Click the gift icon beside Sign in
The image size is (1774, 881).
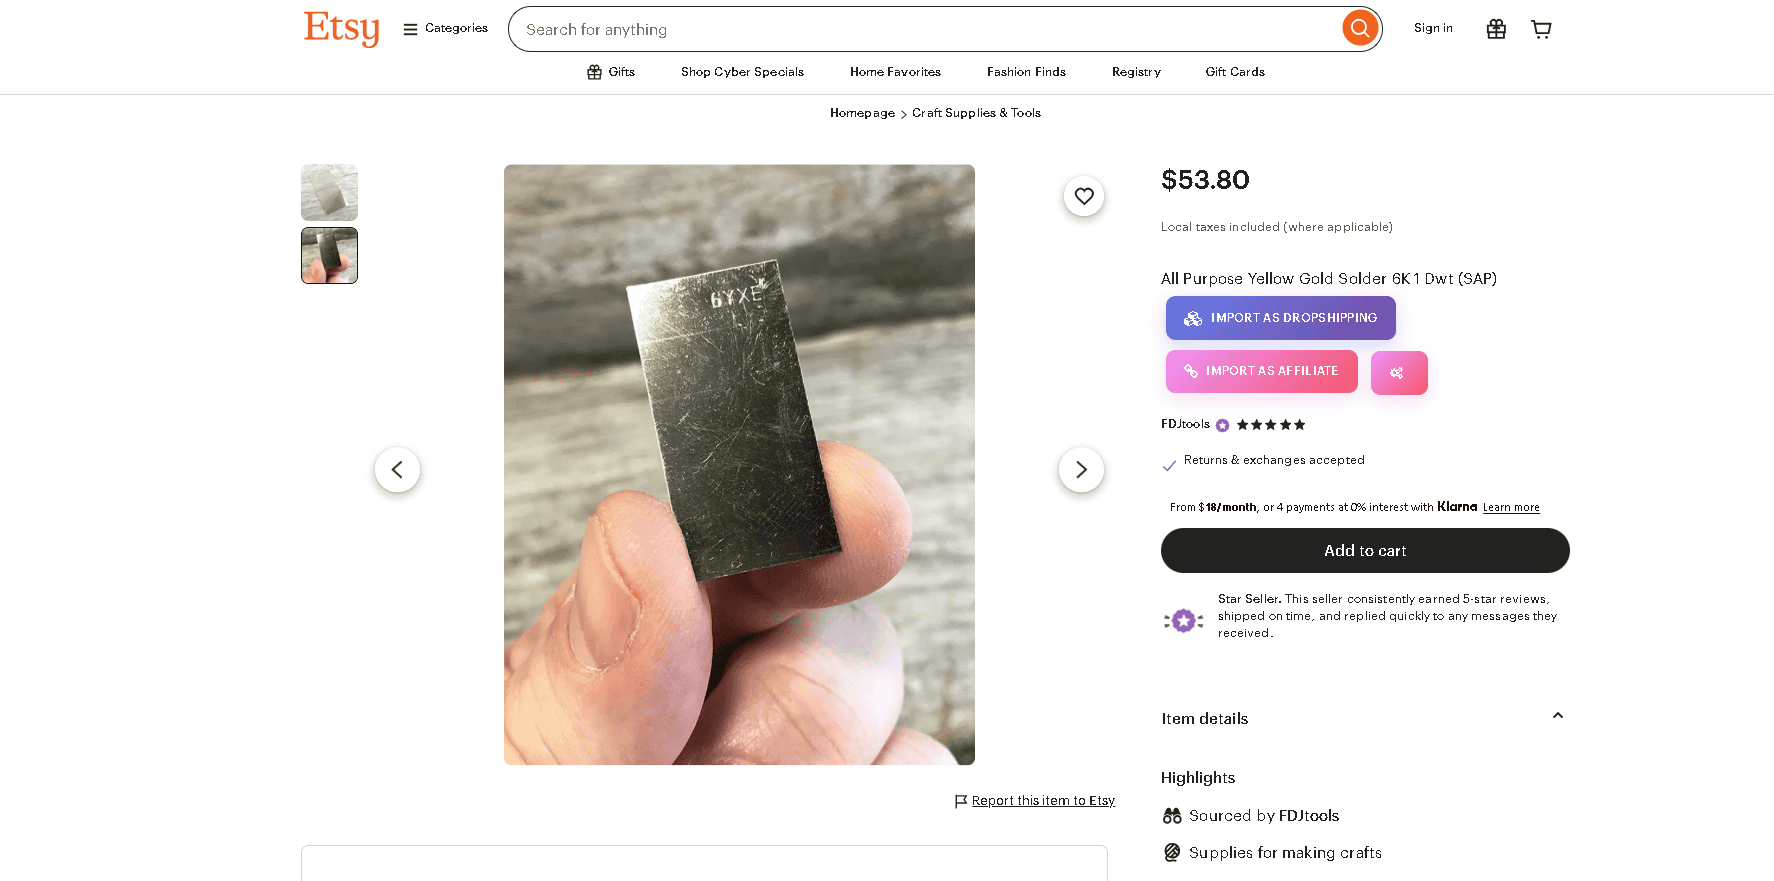pos(1495,29)
